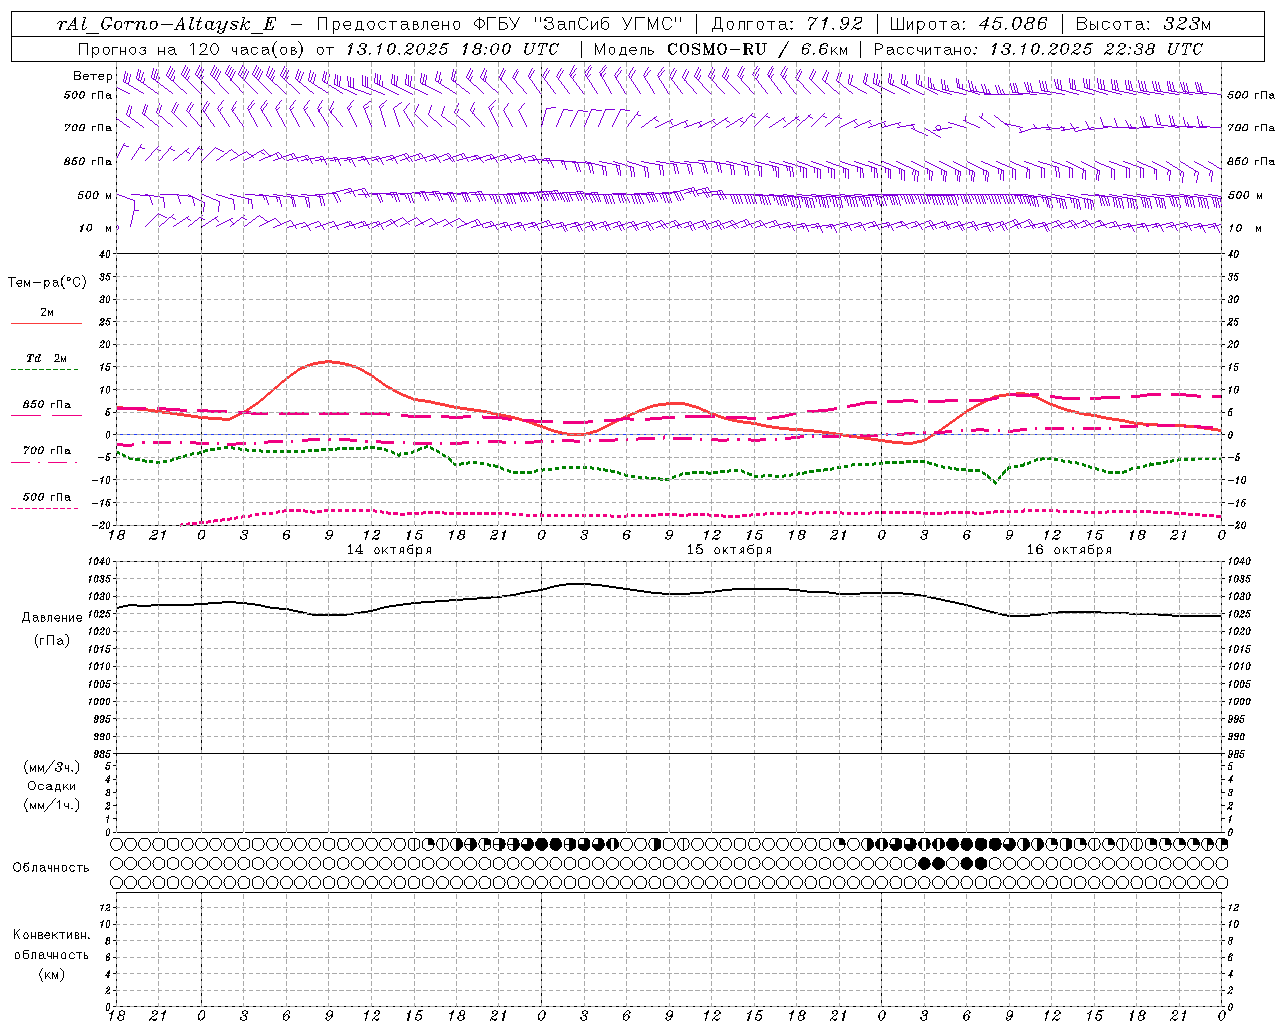
Task: Click the station title rAl_Gorno-Altaysk_E
Action: [166, 24]
